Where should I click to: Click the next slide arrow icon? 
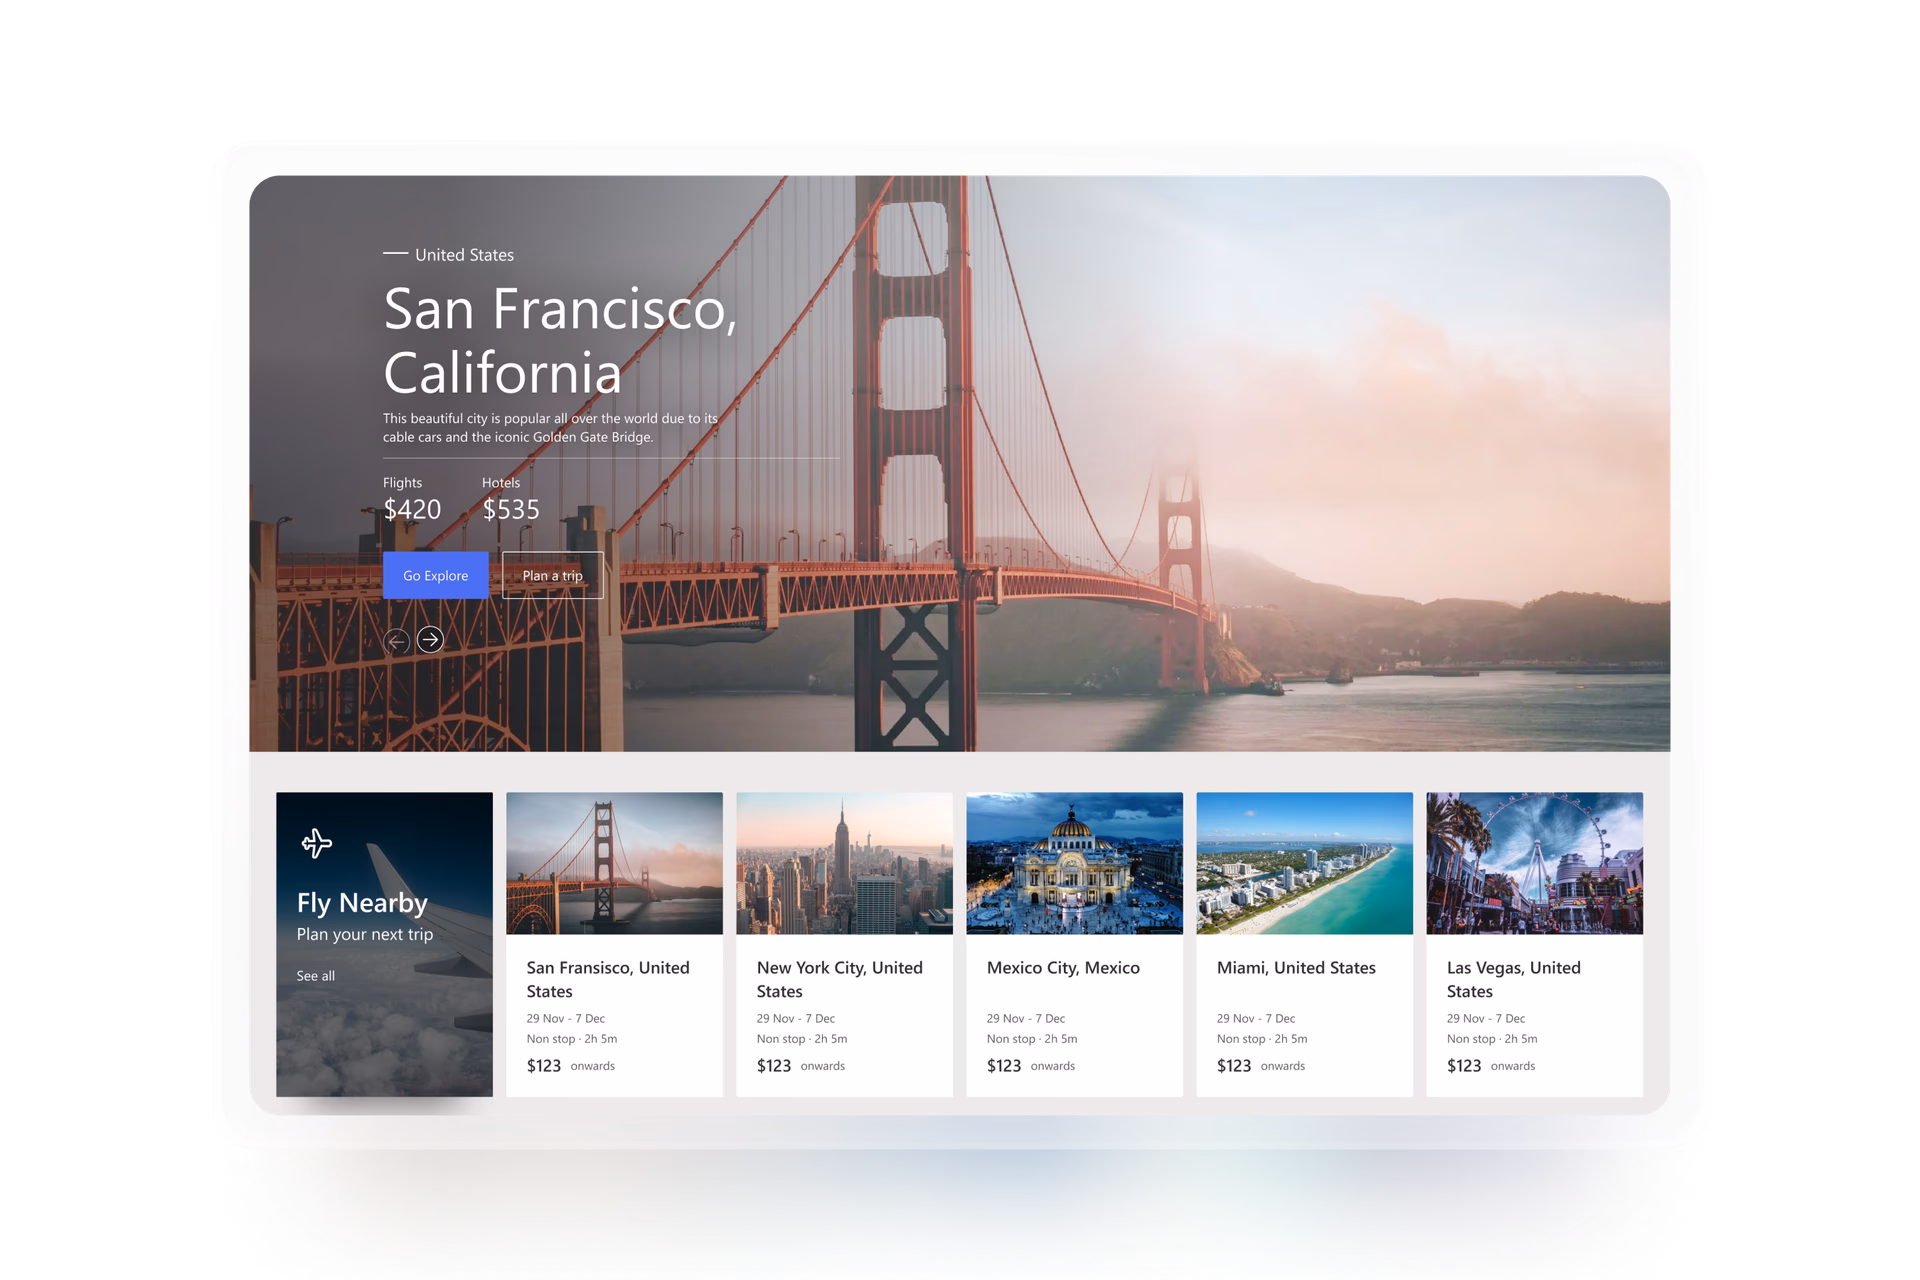430,640
